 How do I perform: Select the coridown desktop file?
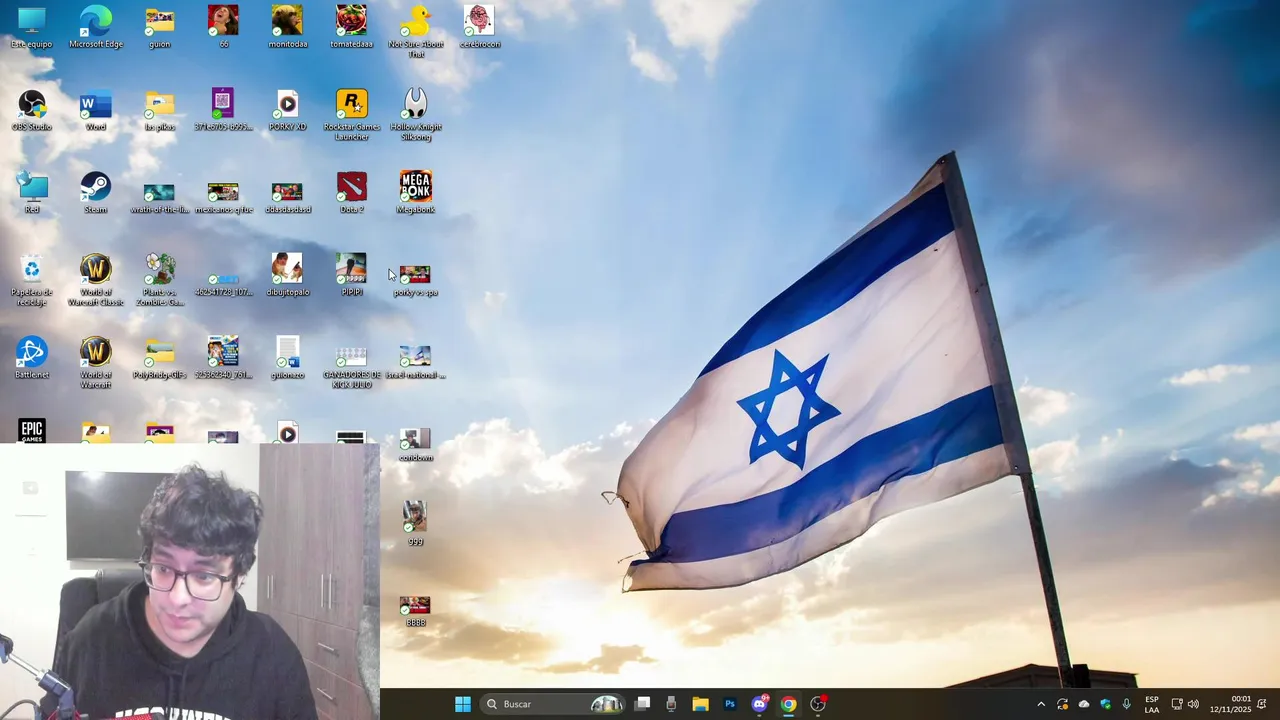415,445
